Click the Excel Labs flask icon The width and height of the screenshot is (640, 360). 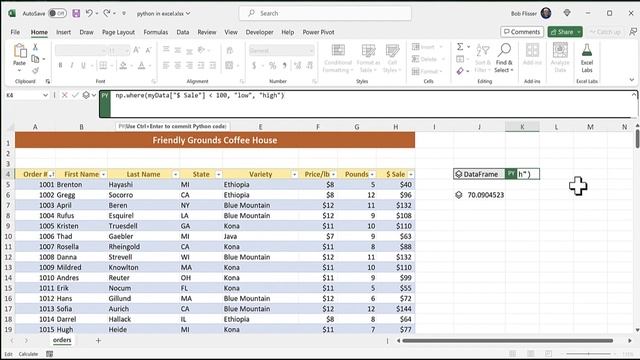pyautogui.click(x=587, y=51)
